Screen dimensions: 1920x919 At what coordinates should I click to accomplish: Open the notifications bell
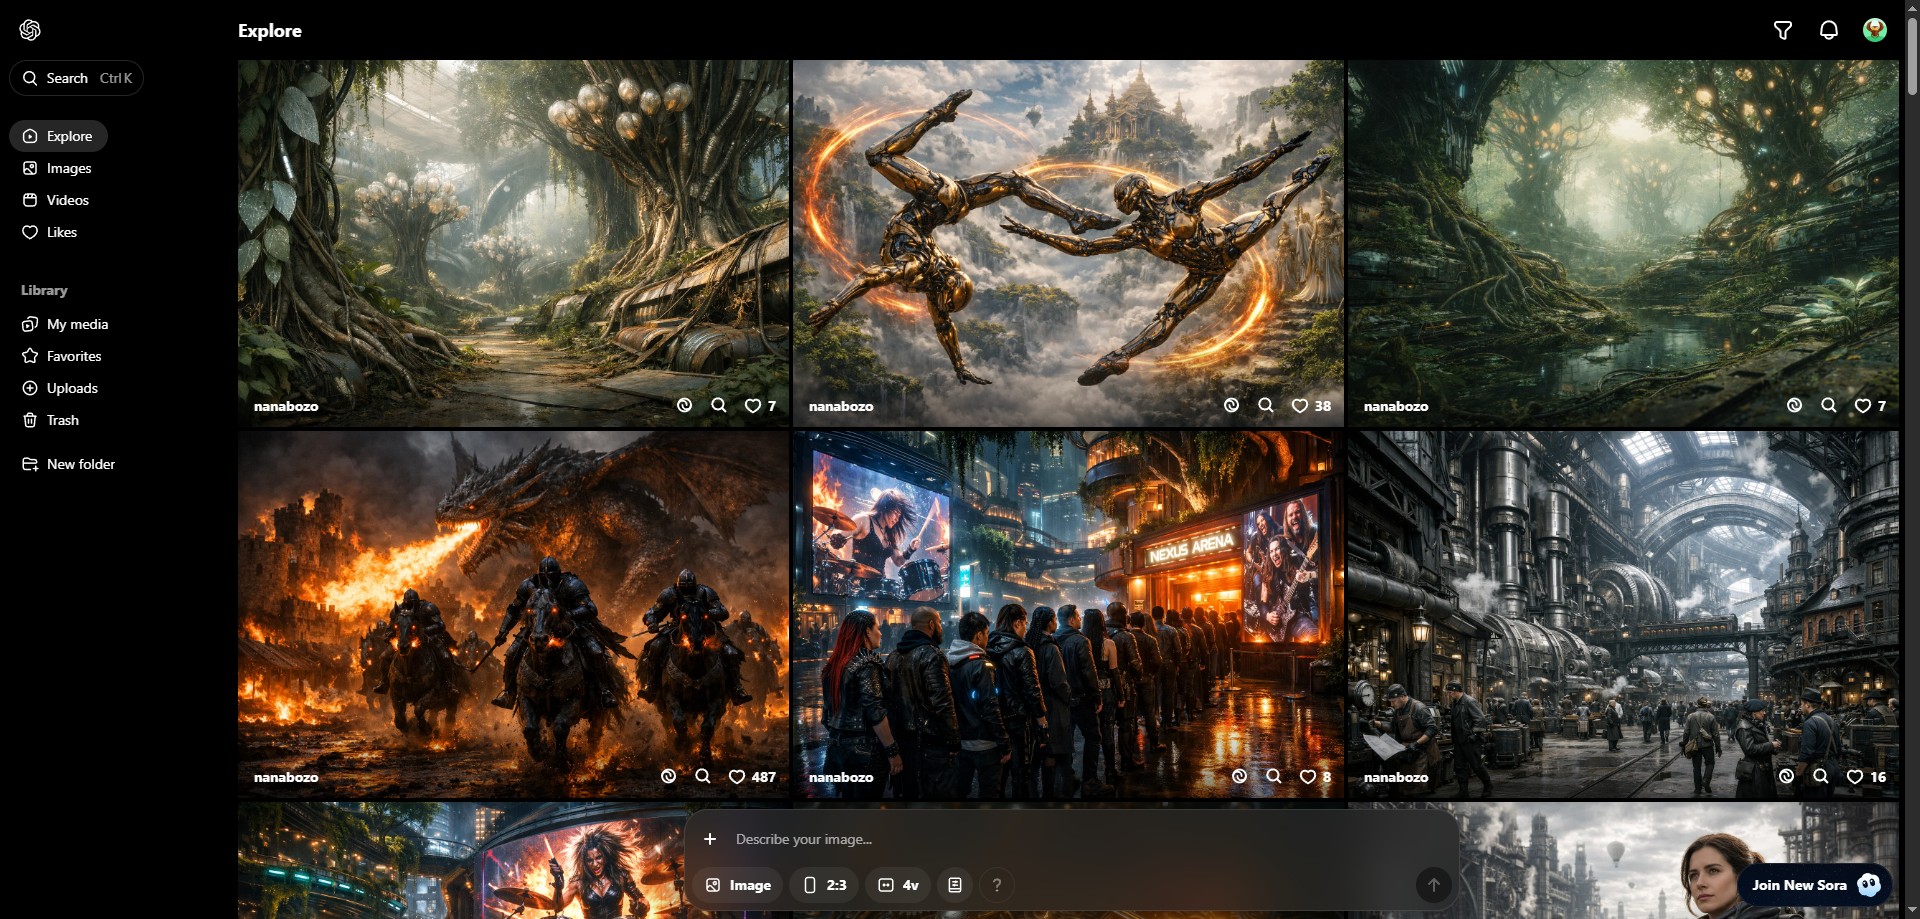[x=1828, y=30]
